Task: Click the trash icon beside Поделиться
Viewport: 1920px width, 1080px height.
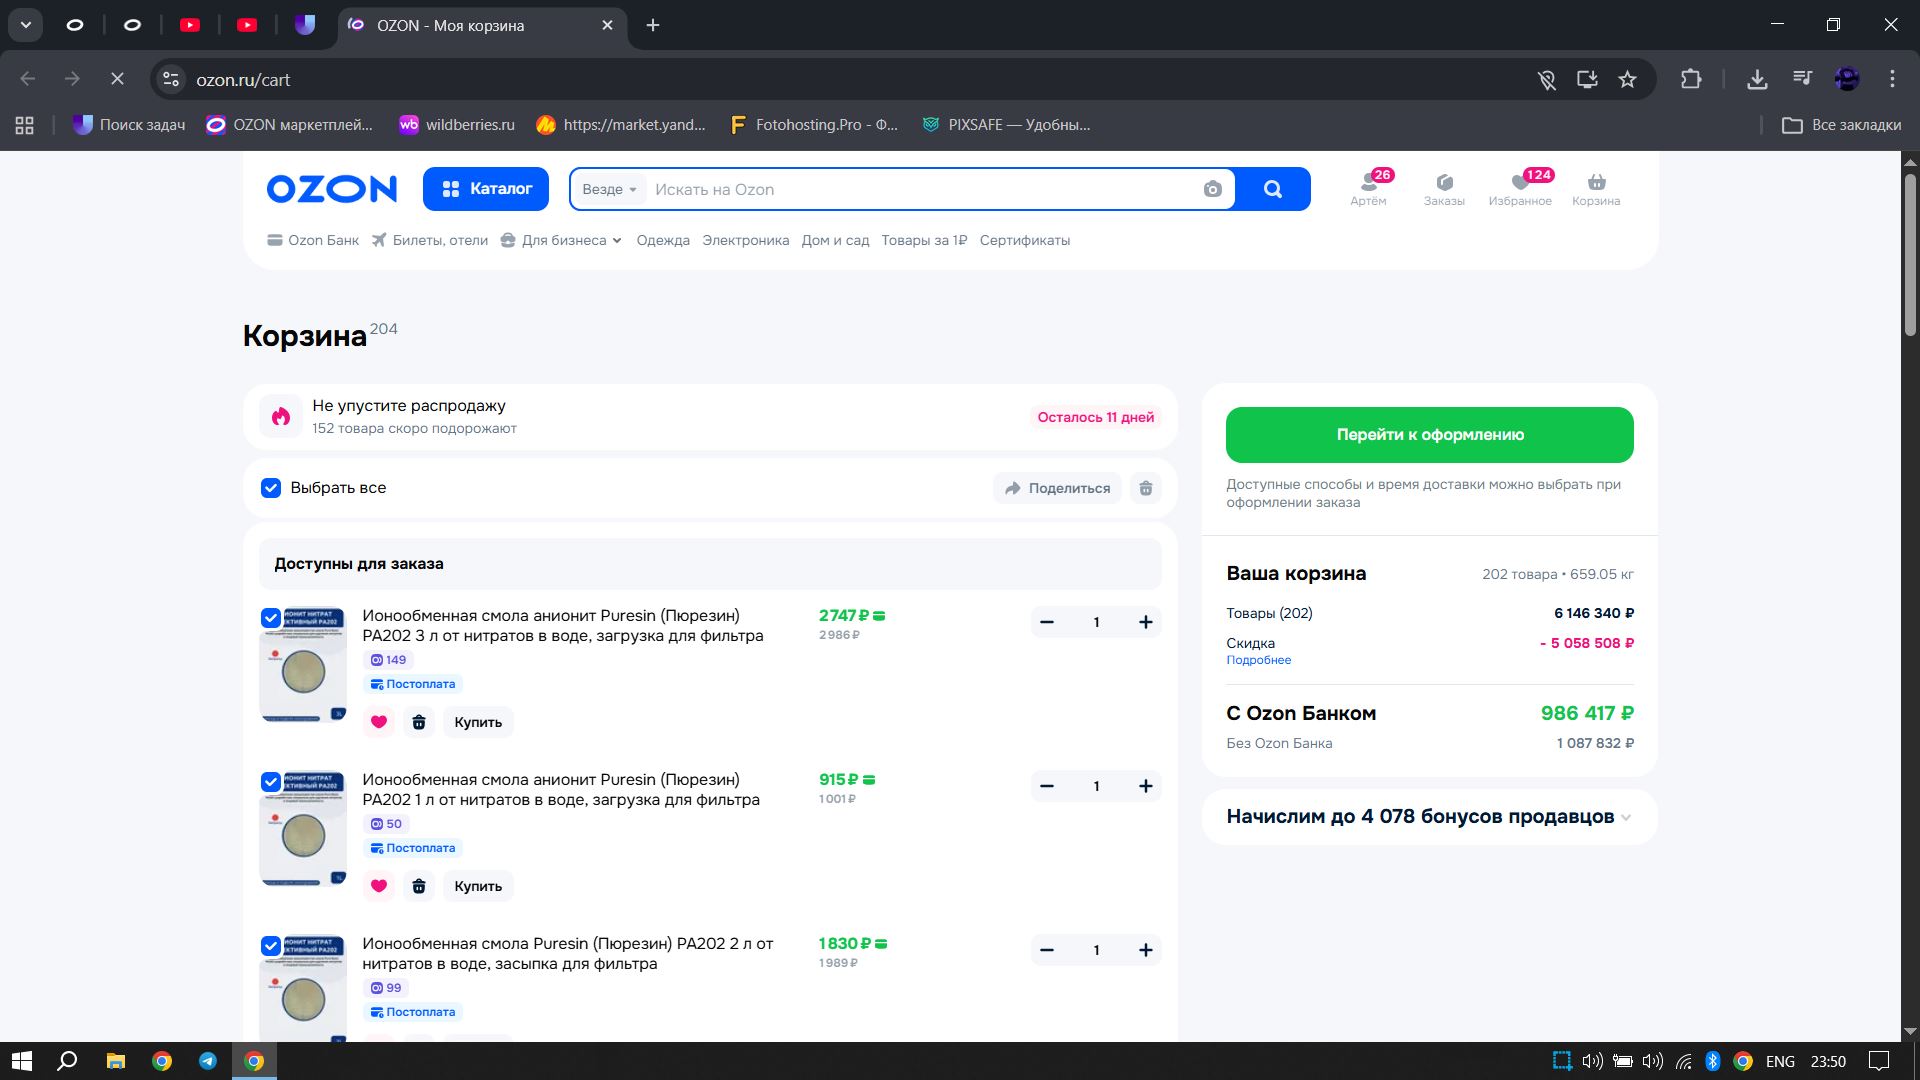Action: (x=1146, y=488)
